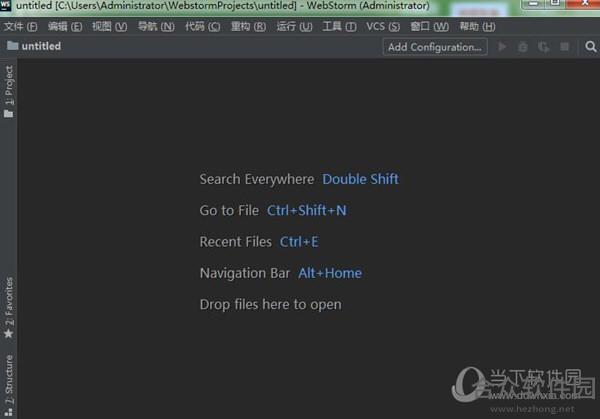Click the Recent Files label
This screenshot has width=600, height=419.
point(236,242)
